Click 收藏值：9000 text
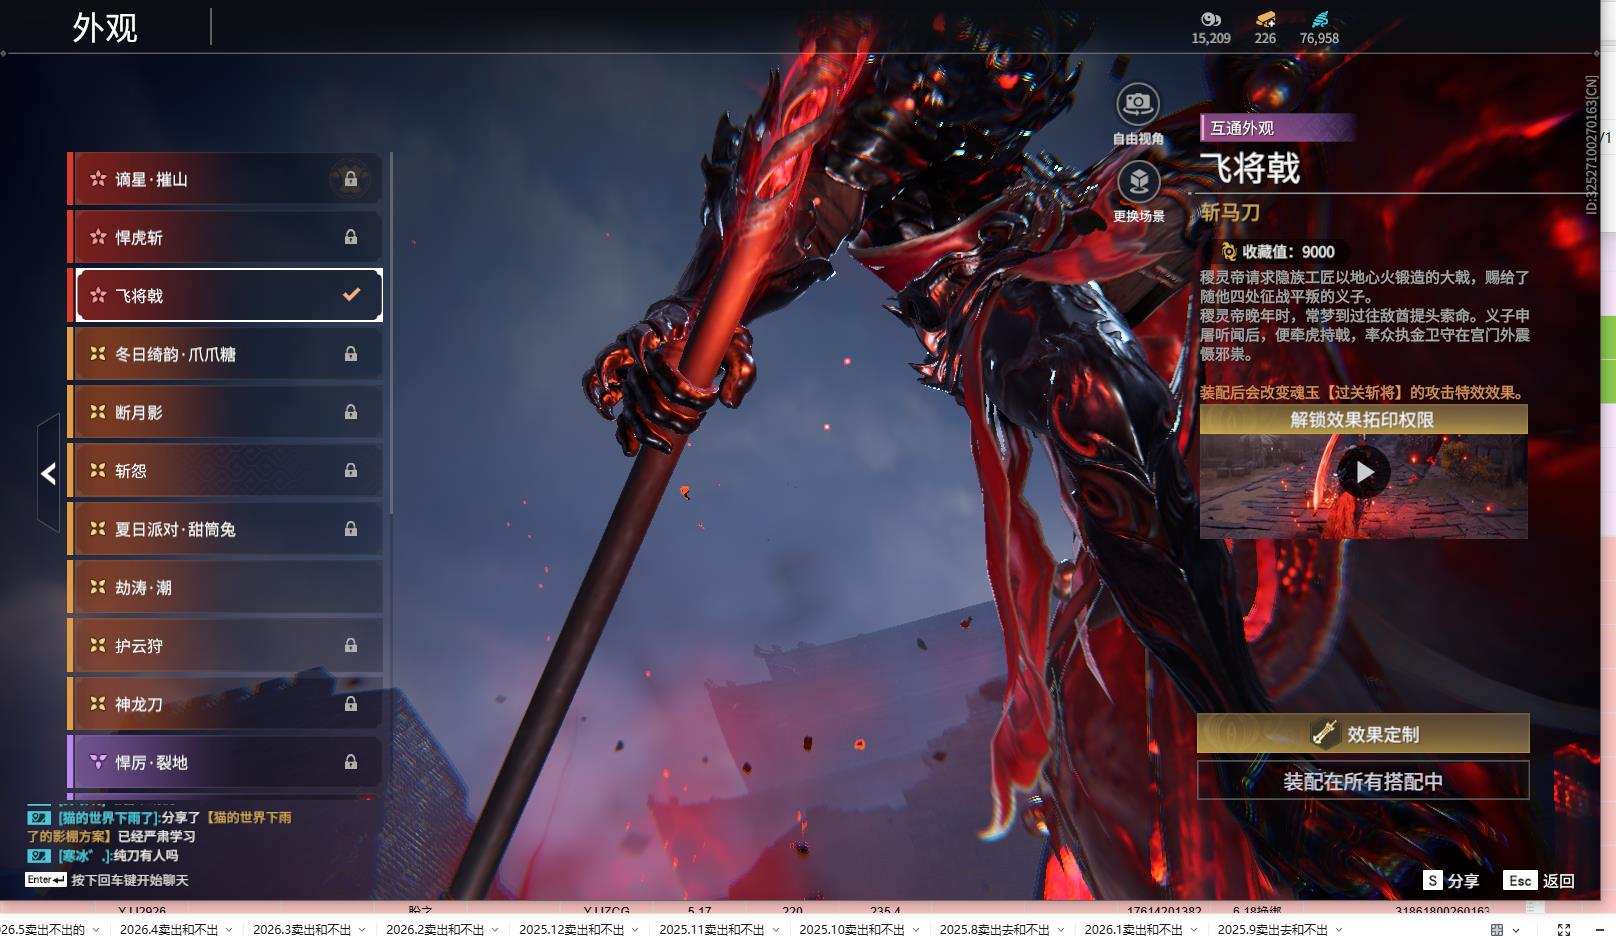Screen dimensions: 1616x939 [1288, 252]
